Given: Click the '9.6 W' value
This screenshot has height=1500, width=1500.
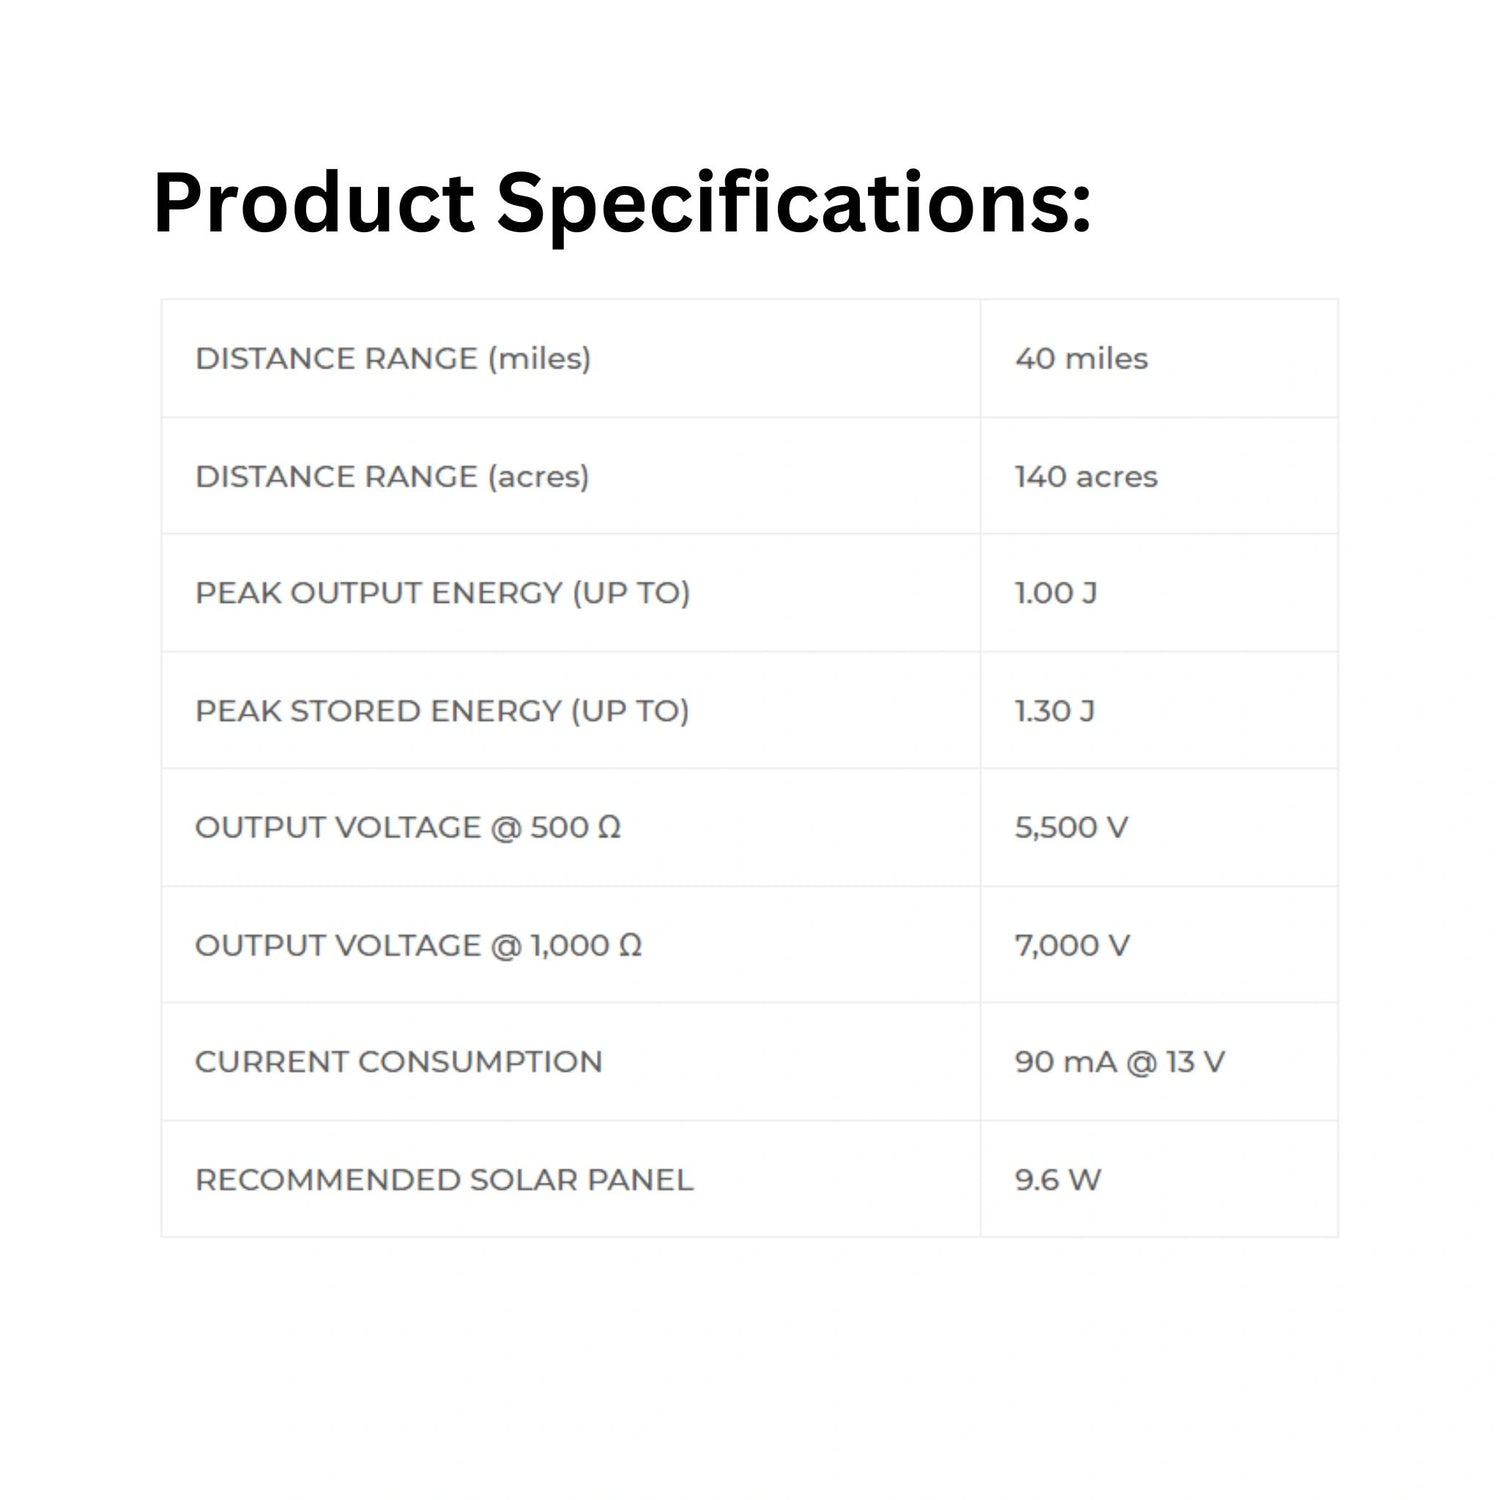Looking at the screenshot, I should 1058,1180.
